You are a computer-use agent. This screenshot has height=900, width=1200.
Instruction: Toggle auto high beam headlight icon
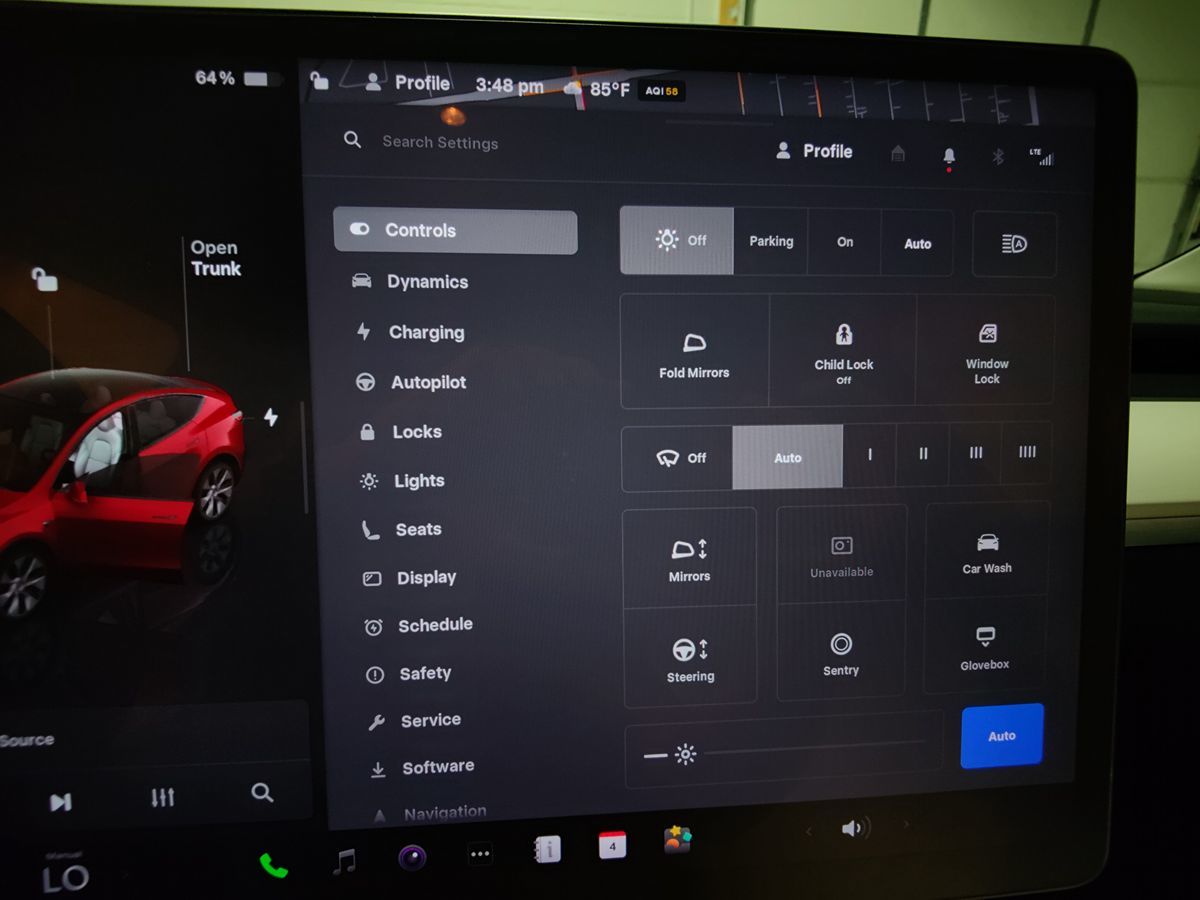[x=1014, y=244]
